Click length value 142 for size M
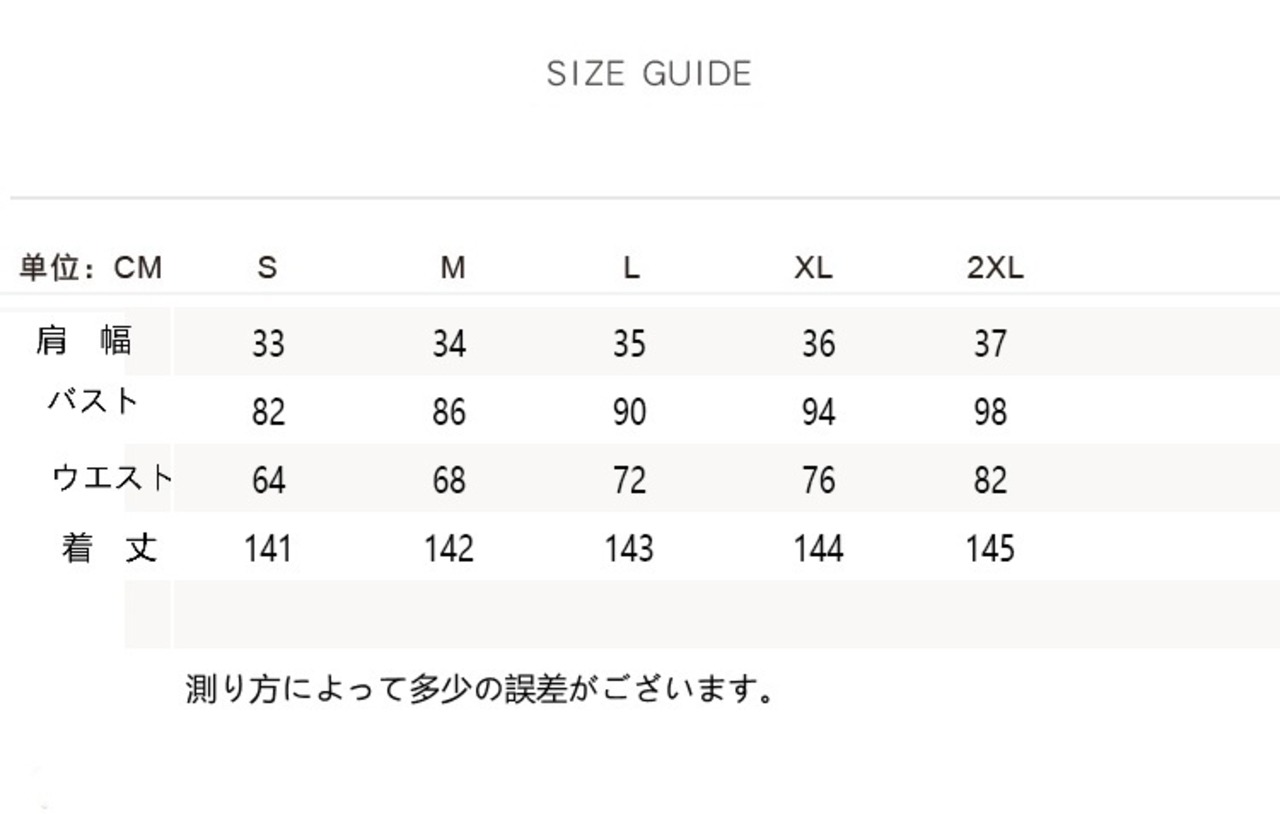Image resolution: width=1280 pixels, height=814 pixels. 449,549
